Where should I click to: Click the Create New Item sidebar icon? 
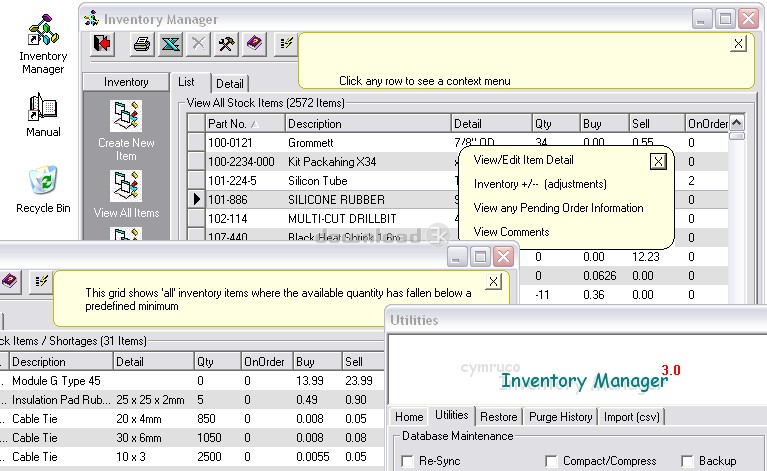(x=126, y=116)
